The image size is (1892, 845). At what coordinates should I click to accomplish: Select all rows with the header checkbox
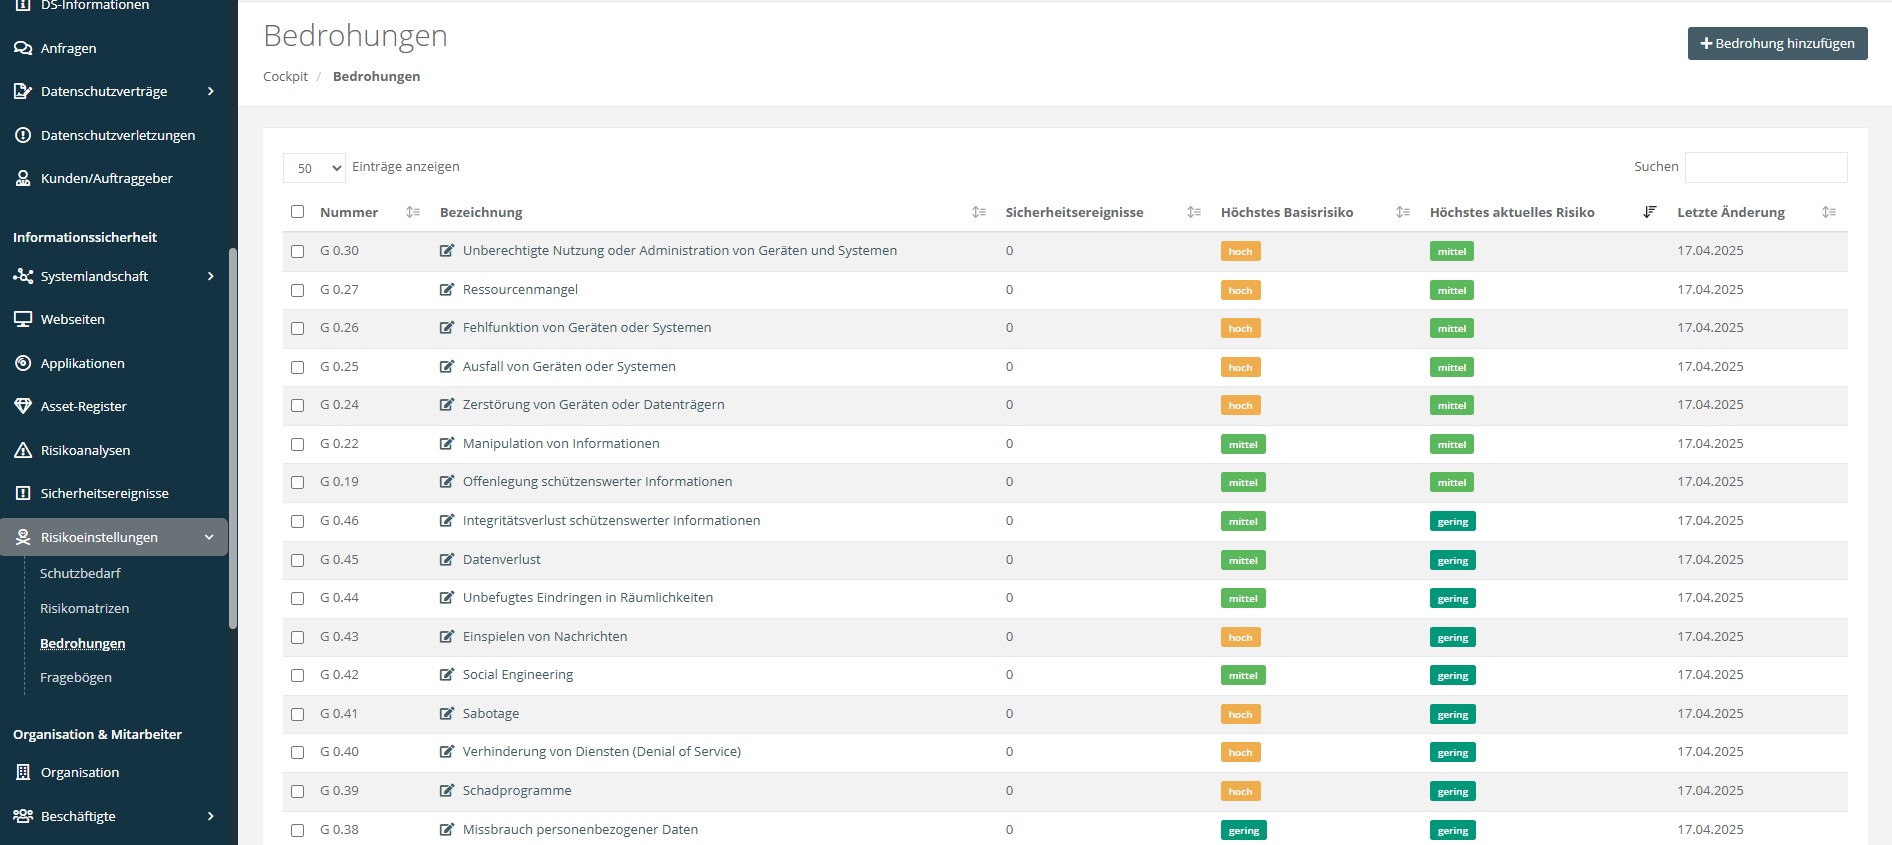297,212
